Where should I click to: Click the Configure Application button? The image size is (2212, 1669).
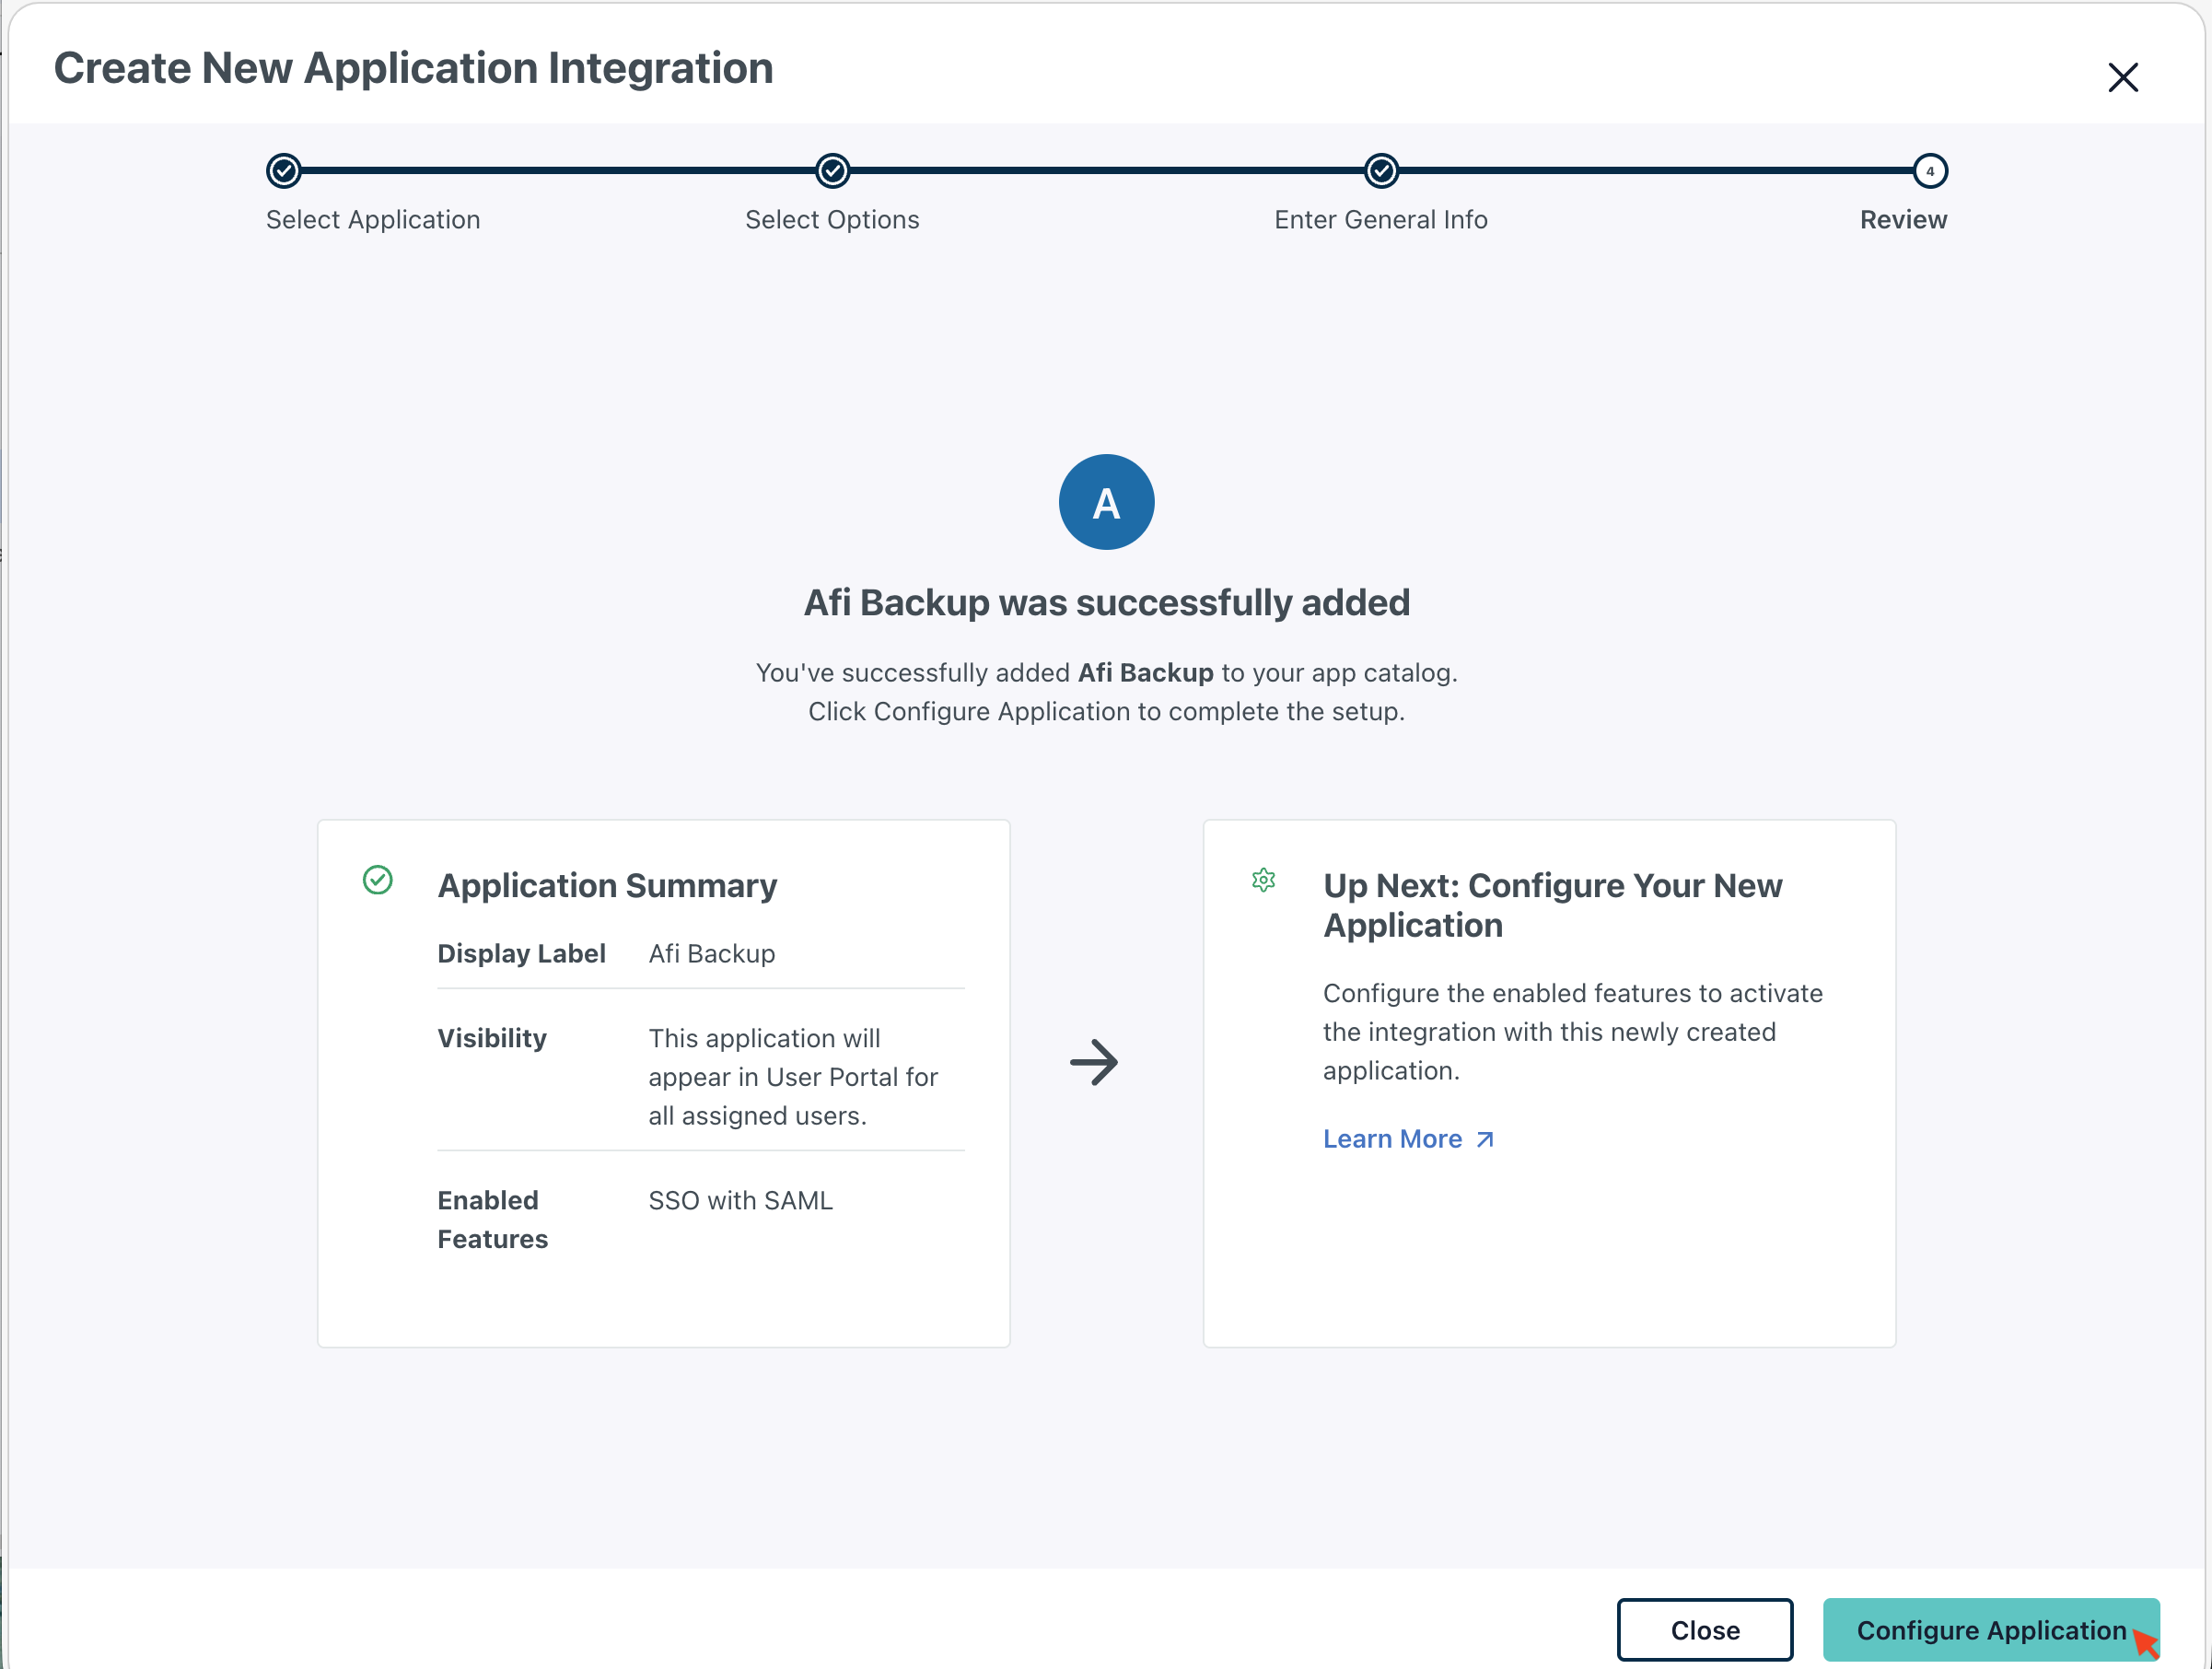(x=1989, y=1629)
